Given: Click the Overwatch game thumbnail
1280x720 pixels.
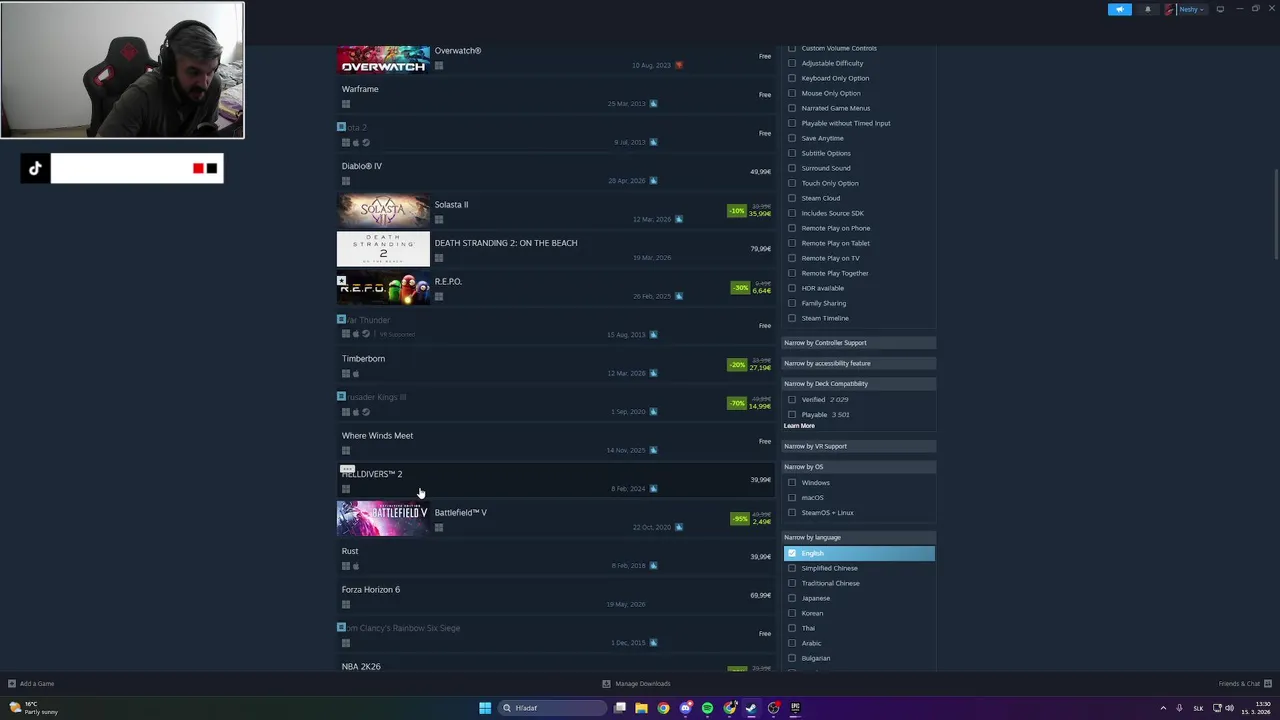Looking at the screenshot, I should [383, 58].
